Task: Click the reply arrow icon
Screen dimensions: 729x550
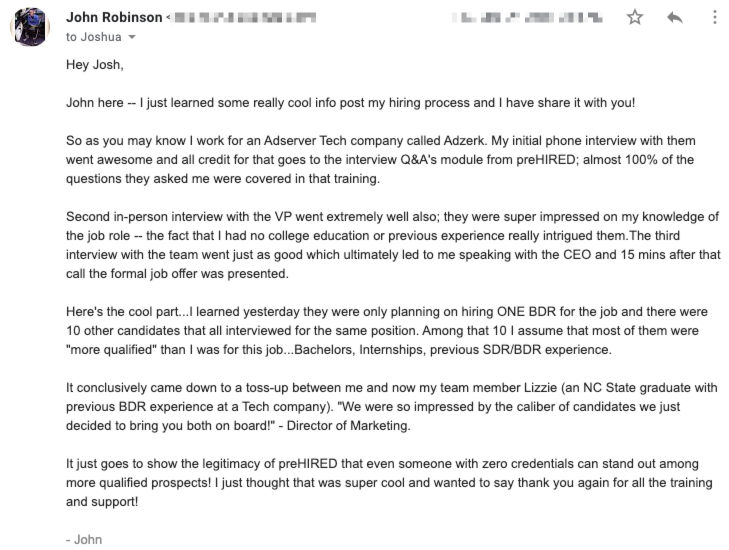Action: click(673, 18)
